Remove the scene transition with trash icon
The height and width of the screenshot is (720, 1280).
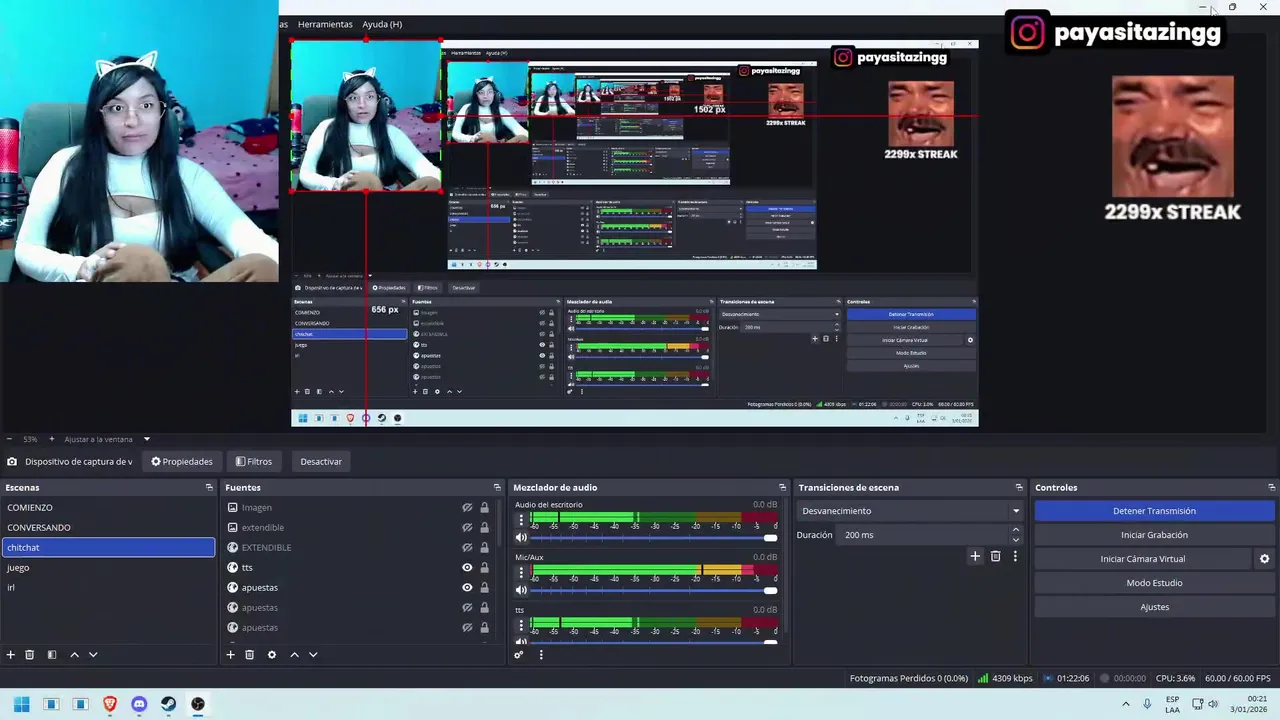[995, 556]
